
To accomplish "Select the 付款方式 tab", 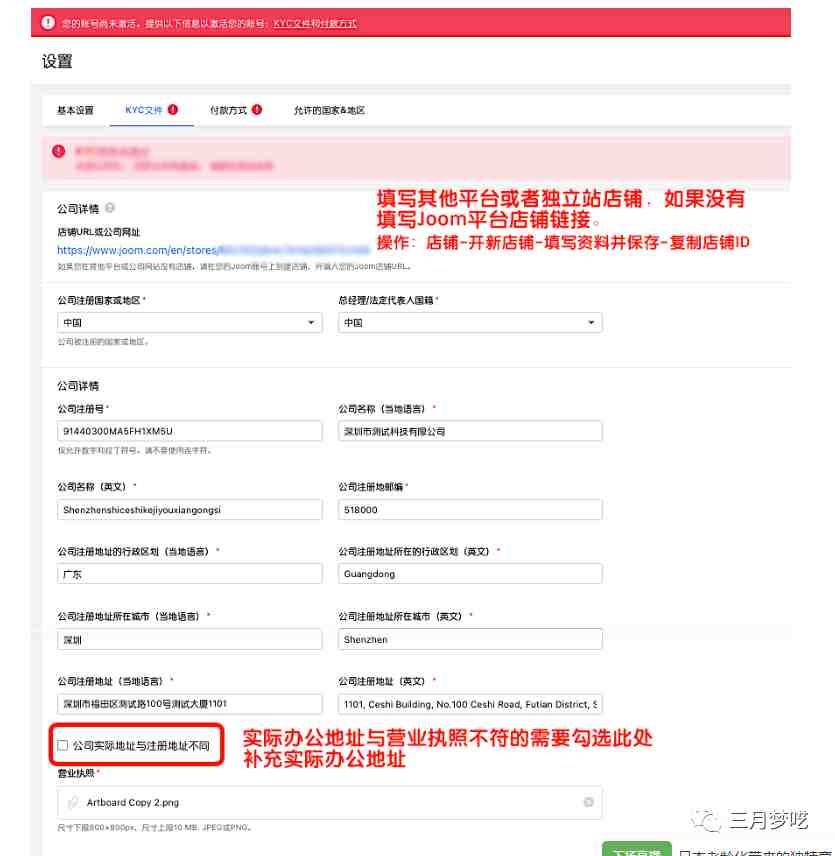I will coord(228,110).
